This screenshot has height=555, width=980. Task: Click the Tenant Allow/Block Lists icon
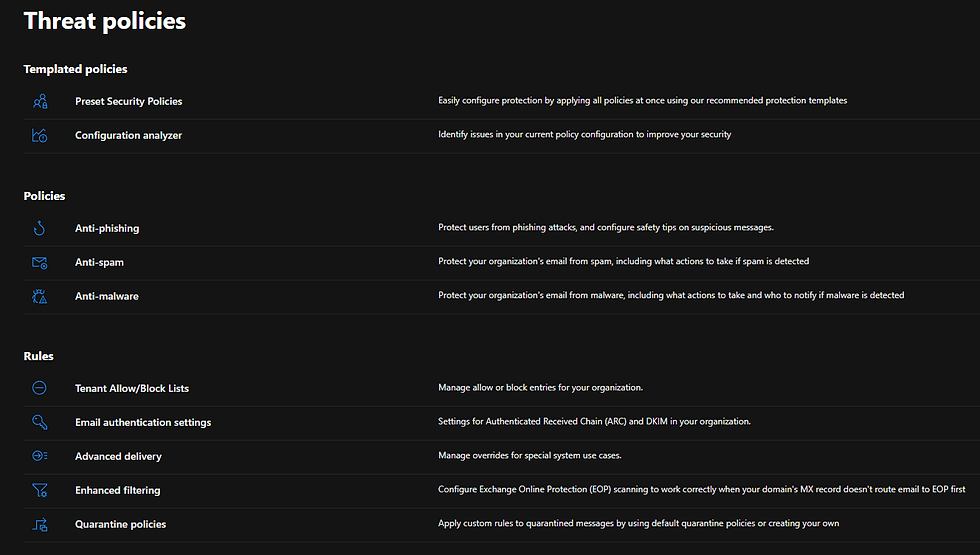[x=40, y=388]
